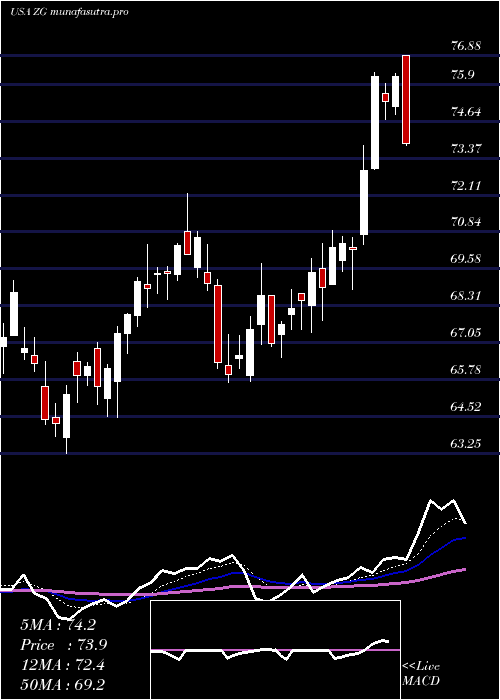This screenshot has width=500, height=700.
Task: Click the 12MA : 72.4 readout
Action: [x=62, y=665]
